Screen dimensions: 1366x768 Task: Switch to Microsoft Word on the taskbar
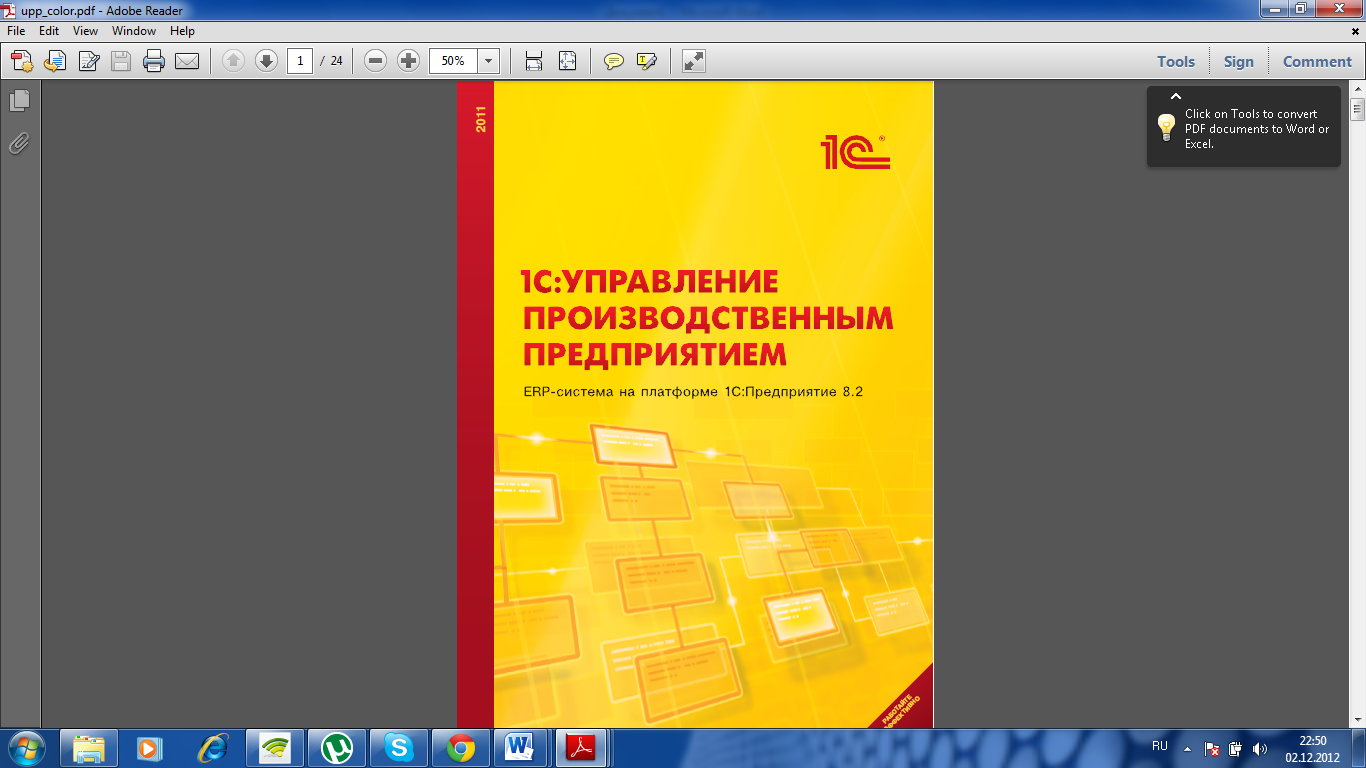pyautogui.click(x=520, y=747)
